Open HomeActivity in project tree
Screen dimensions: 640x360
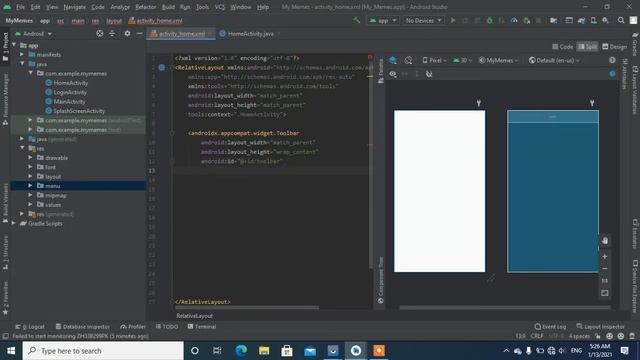point(71,83)
